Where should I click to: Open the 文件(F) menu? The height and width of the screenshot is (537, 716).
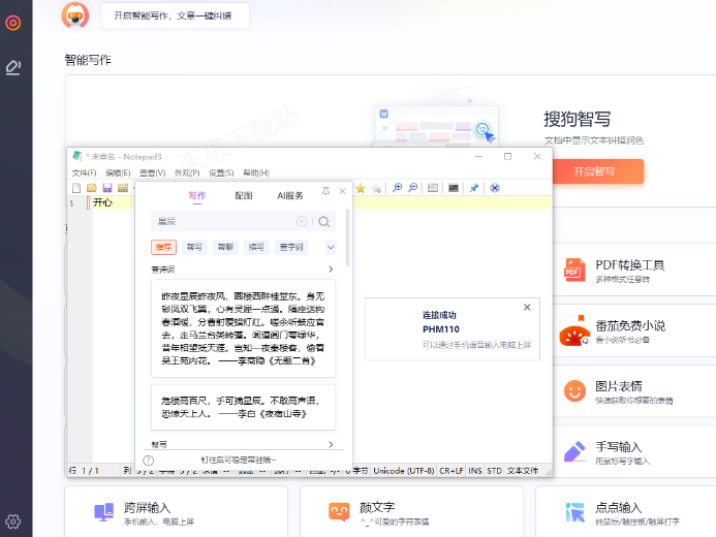(84, 173)
